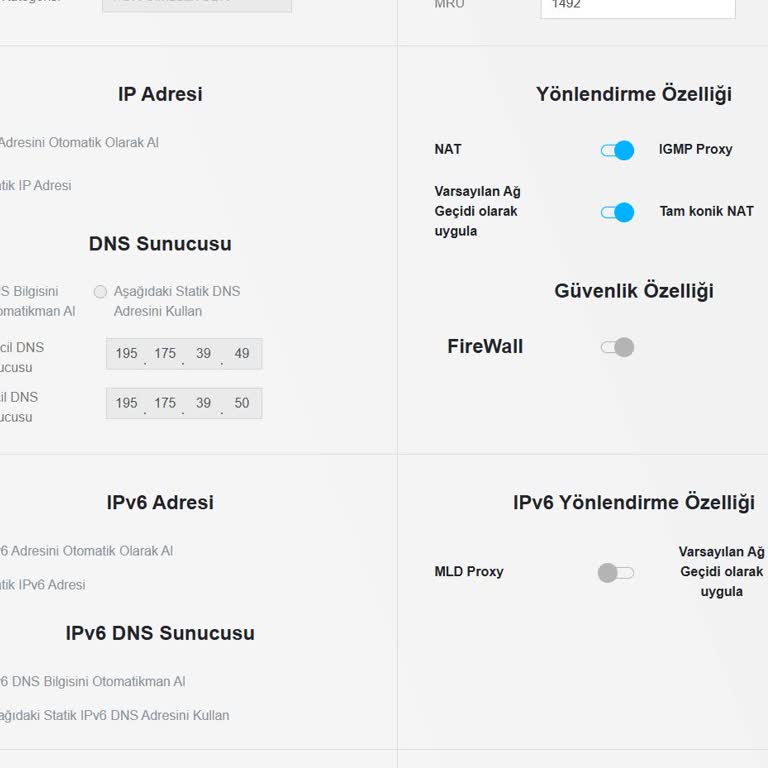Click the MRU input field
768x768 pixels.
click(x=637, y=6)
